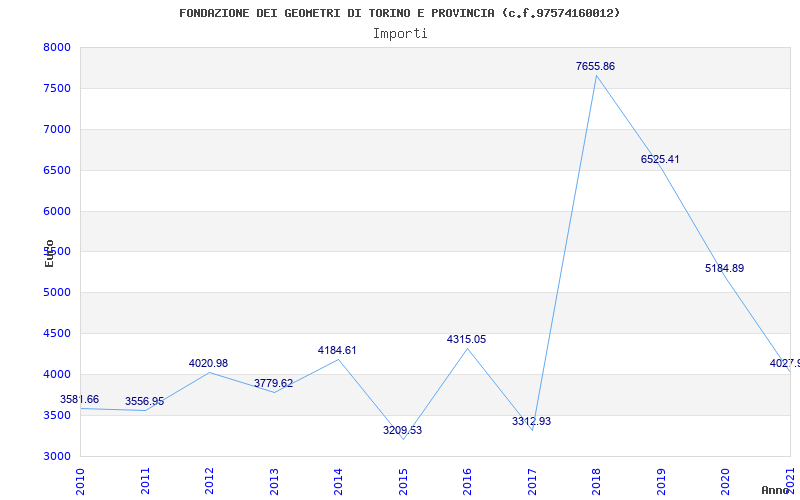The image size is (800, 500).
Task: Click y-axis tick label 5000
Action: tap(57, 292)
